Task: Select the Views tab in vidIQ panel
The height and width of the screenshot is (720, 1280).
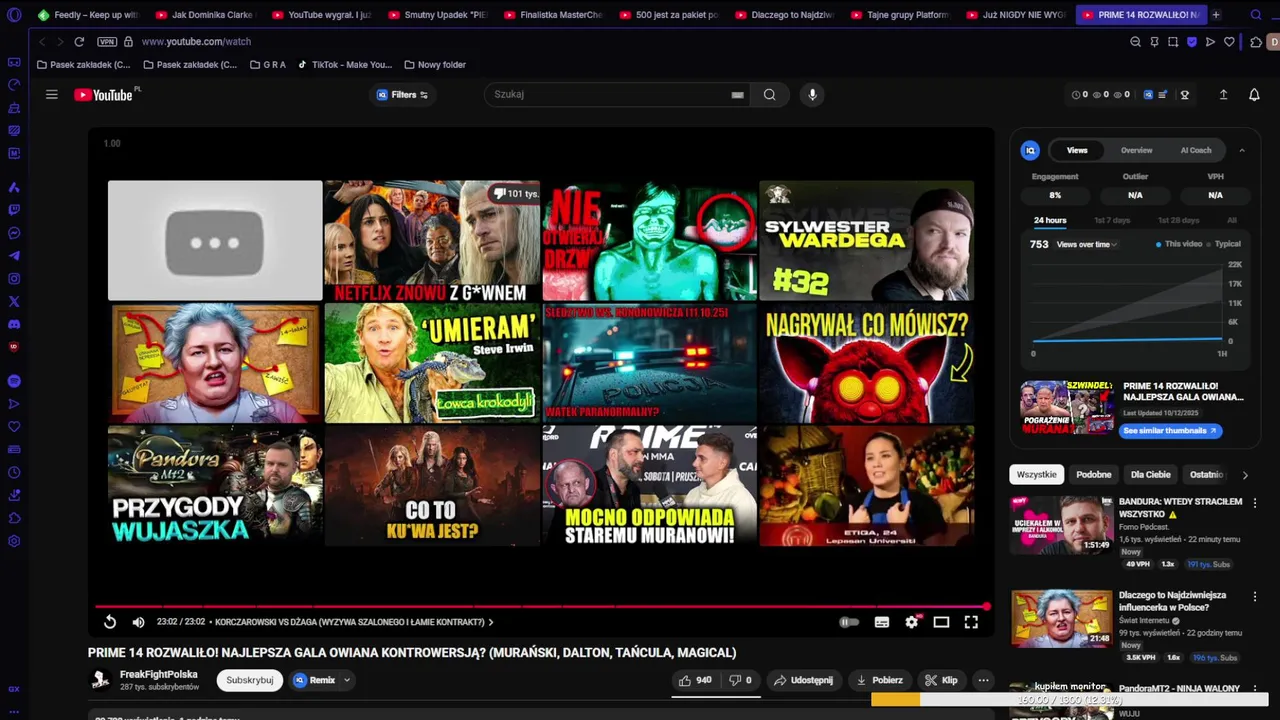Action: pos(1077,150)
